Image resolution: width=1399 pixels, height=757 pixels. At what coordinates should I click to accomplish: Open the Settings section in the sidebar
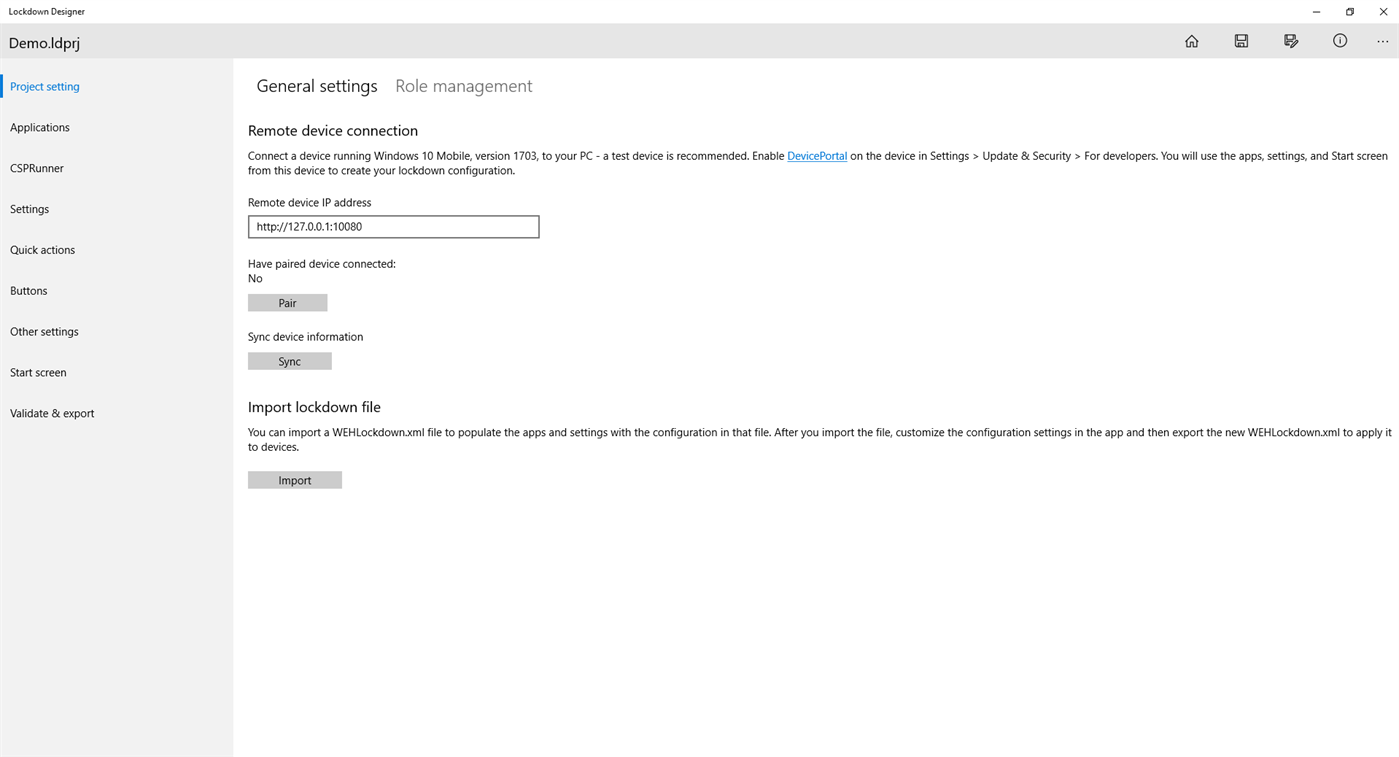pos(29,209)
